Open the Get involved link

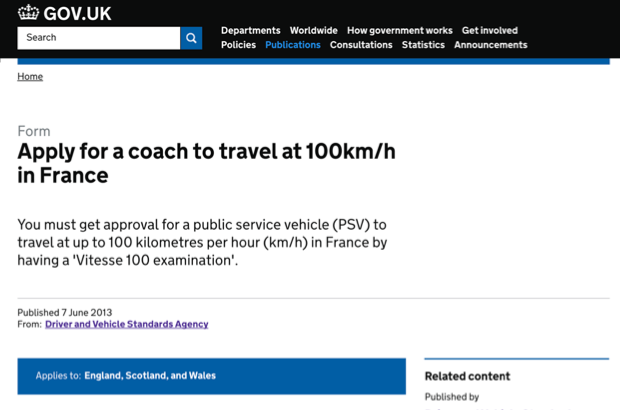(x=490, y=30)
